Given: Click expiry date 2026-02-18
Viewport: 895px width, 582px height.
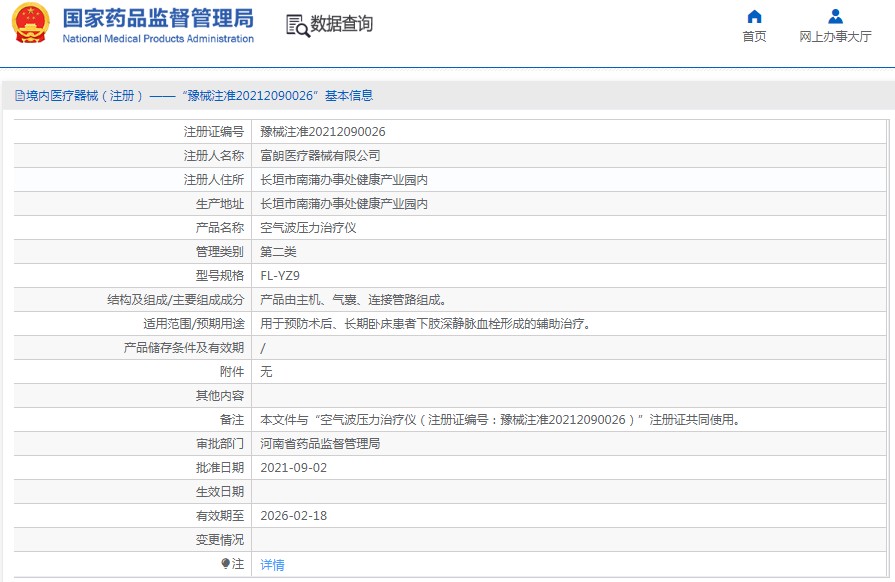Looking at the screenshot, I should click(x=293, y=516).
